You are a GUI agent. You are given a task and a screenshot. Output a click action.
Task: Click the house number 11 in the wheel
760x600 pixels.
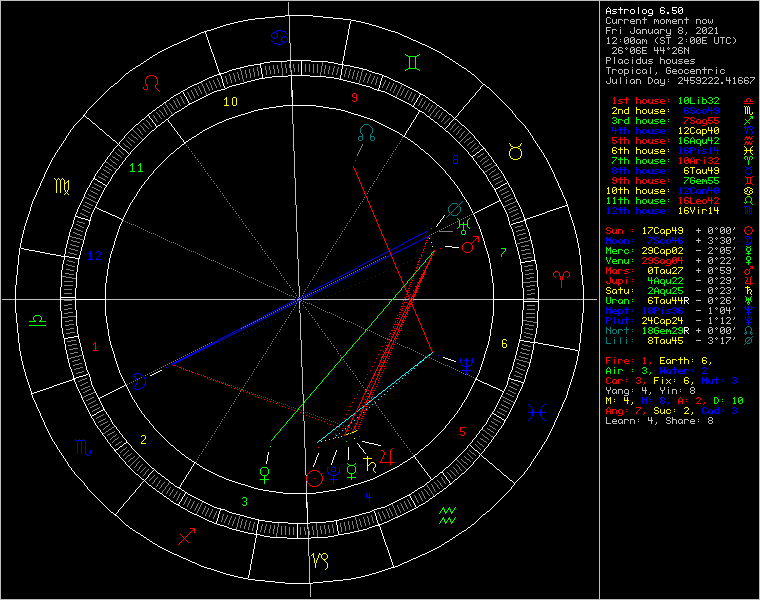pyautogui.click(x=136, y=168)
